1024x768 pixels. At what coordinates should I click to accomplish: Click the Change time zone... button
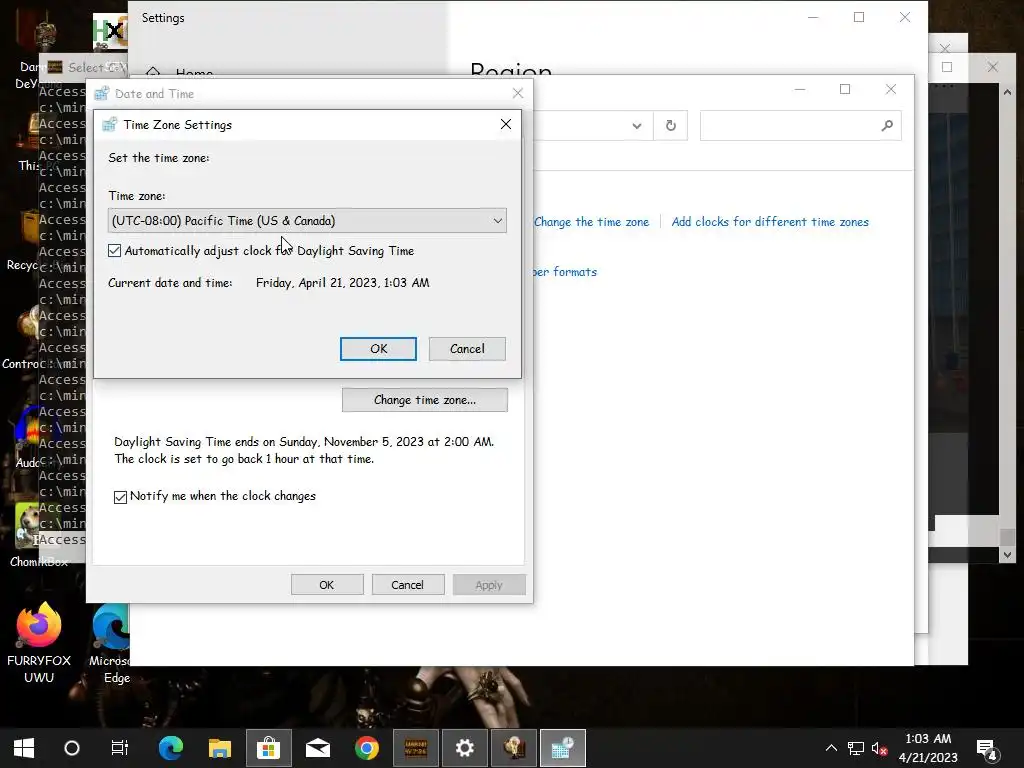[x=424, y=400]
